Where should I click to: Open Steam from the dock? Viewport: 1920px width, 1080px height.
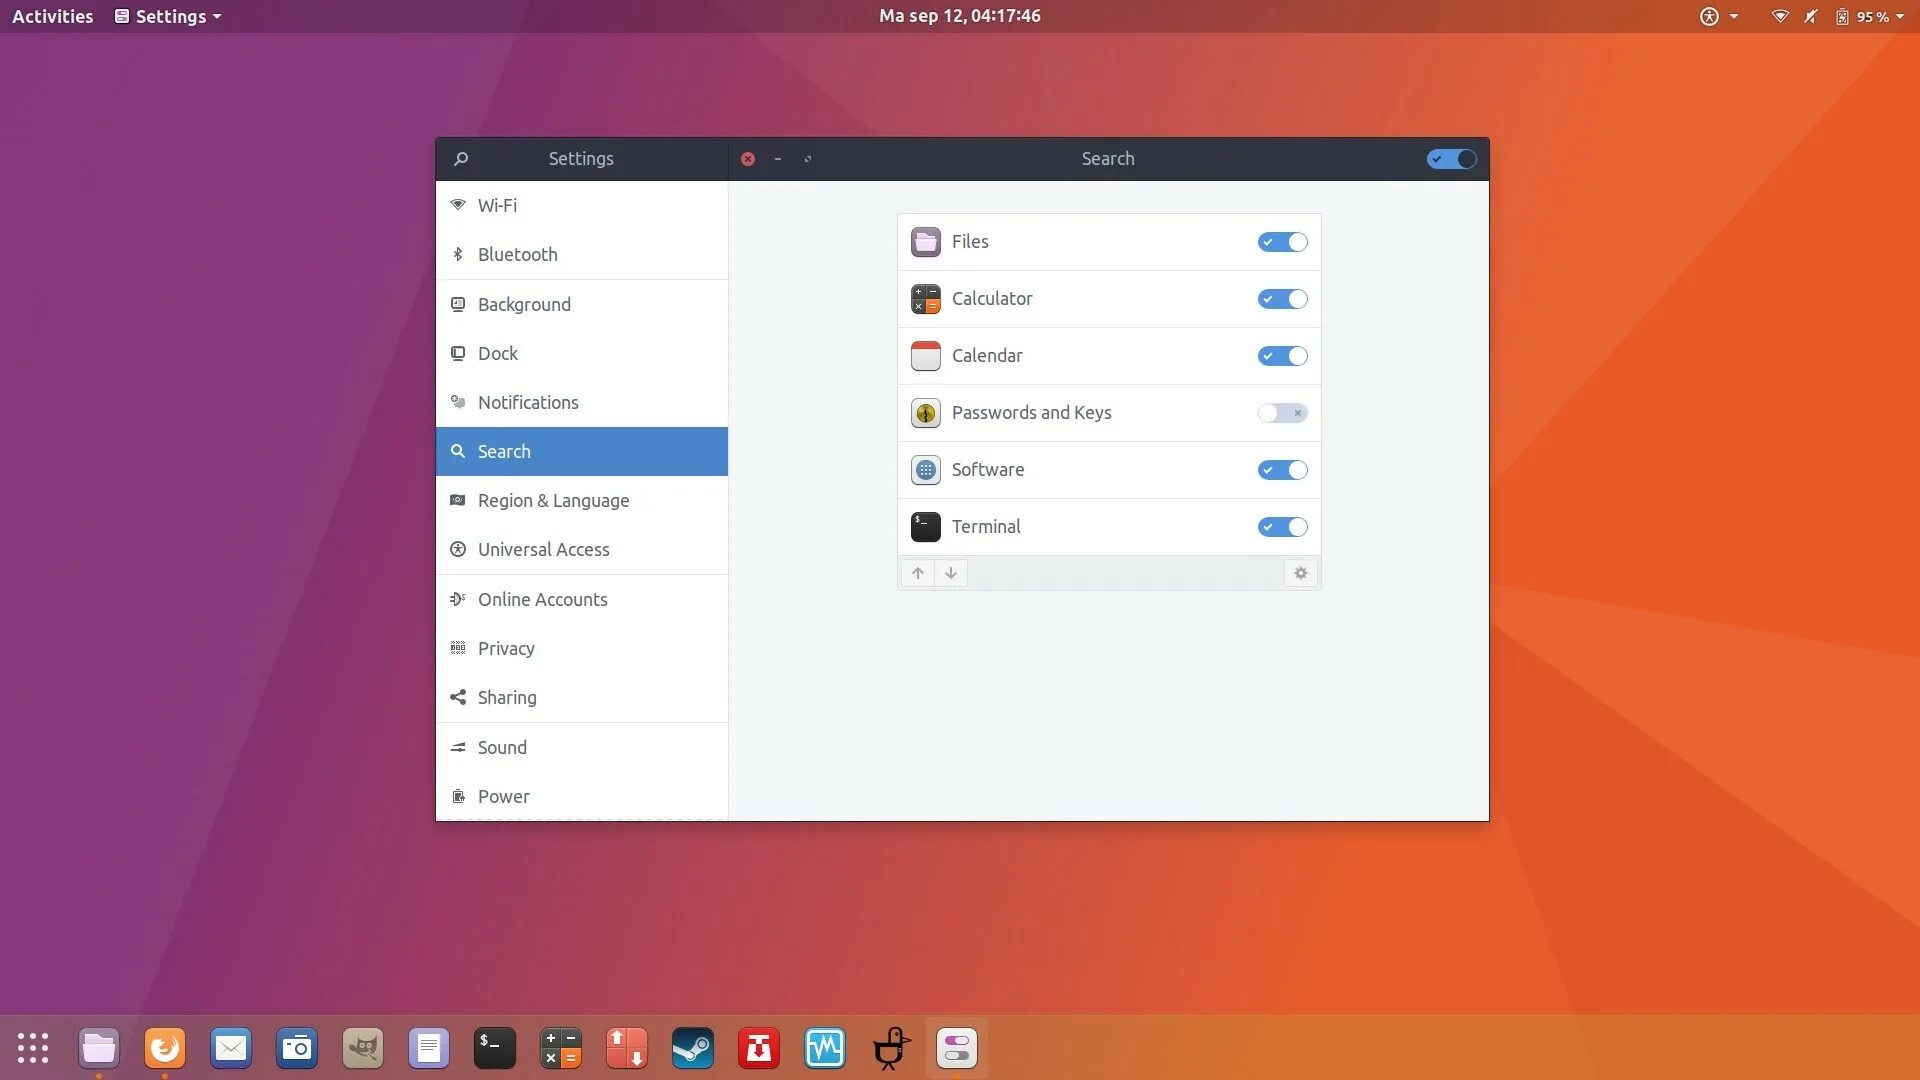pyautogui.click(x=693, y=1048)
